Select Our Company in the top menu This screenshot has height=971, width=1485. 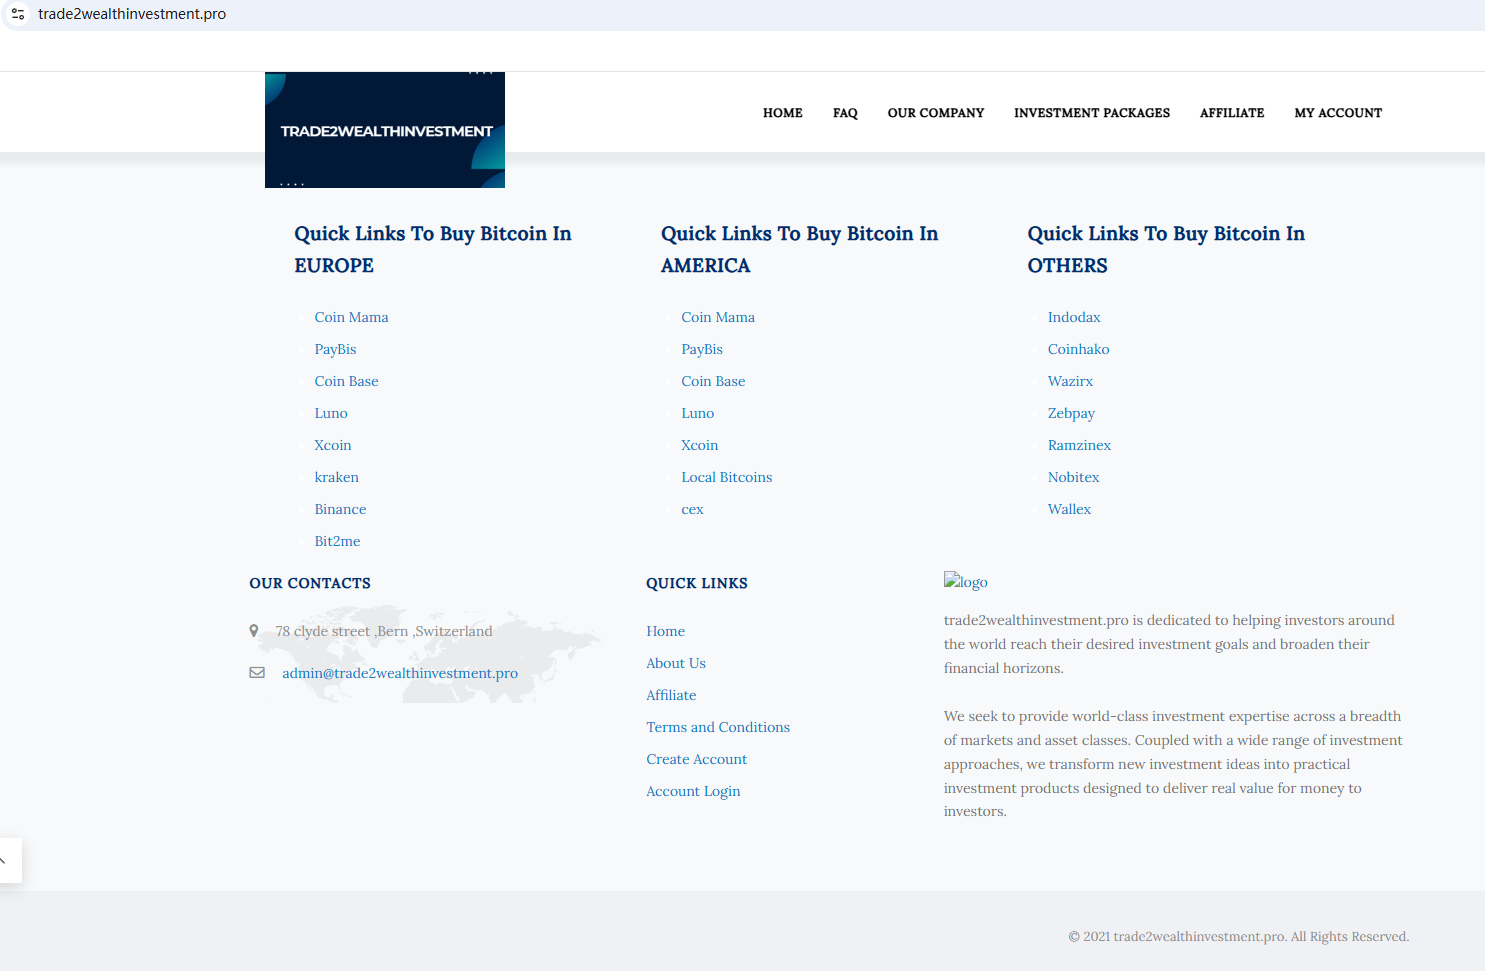point(935,113)
